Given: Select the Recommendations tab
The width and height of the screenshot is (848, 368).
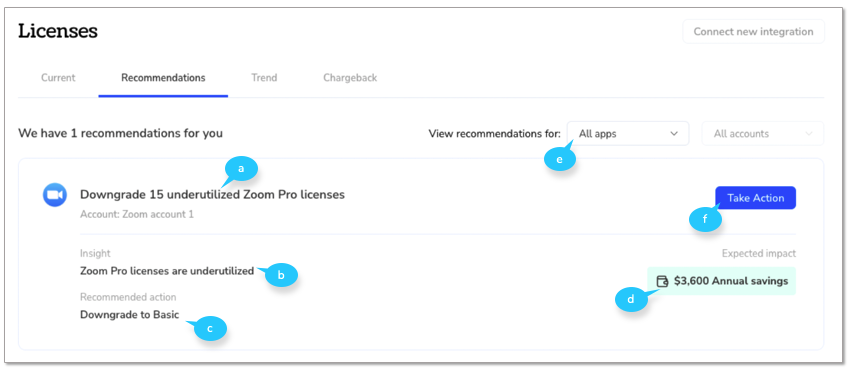Looking at the screenshot, I should pyautogui.click(x=163, y=77).
